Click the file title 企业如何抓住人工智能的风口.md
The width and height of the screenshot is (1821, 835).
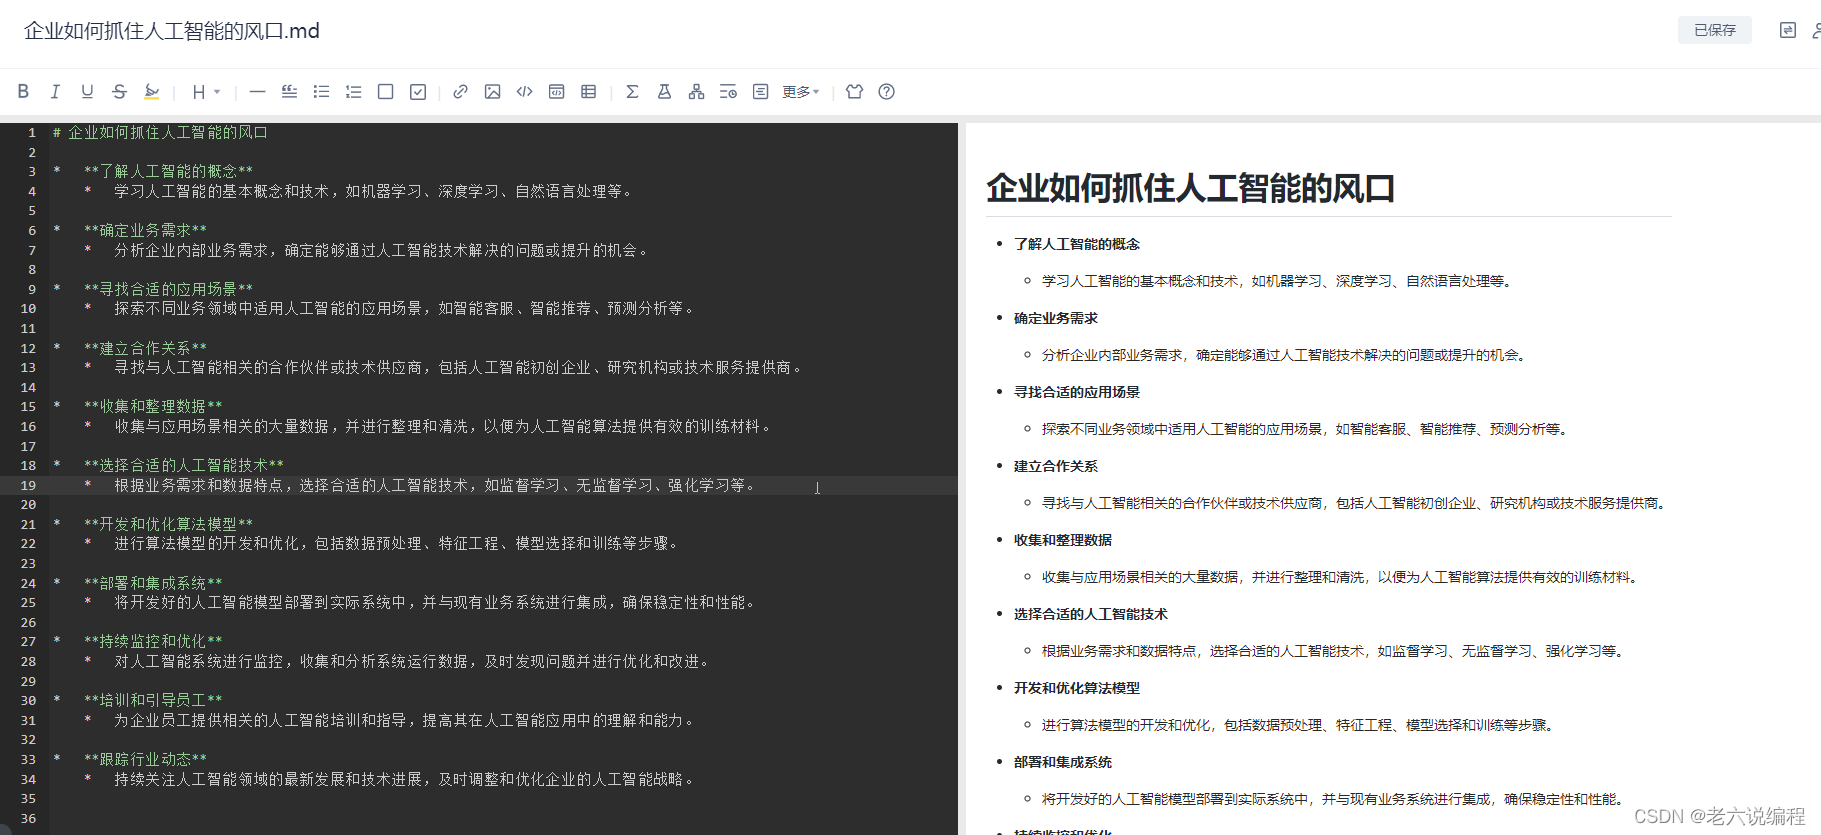click(x=172, y=31)
